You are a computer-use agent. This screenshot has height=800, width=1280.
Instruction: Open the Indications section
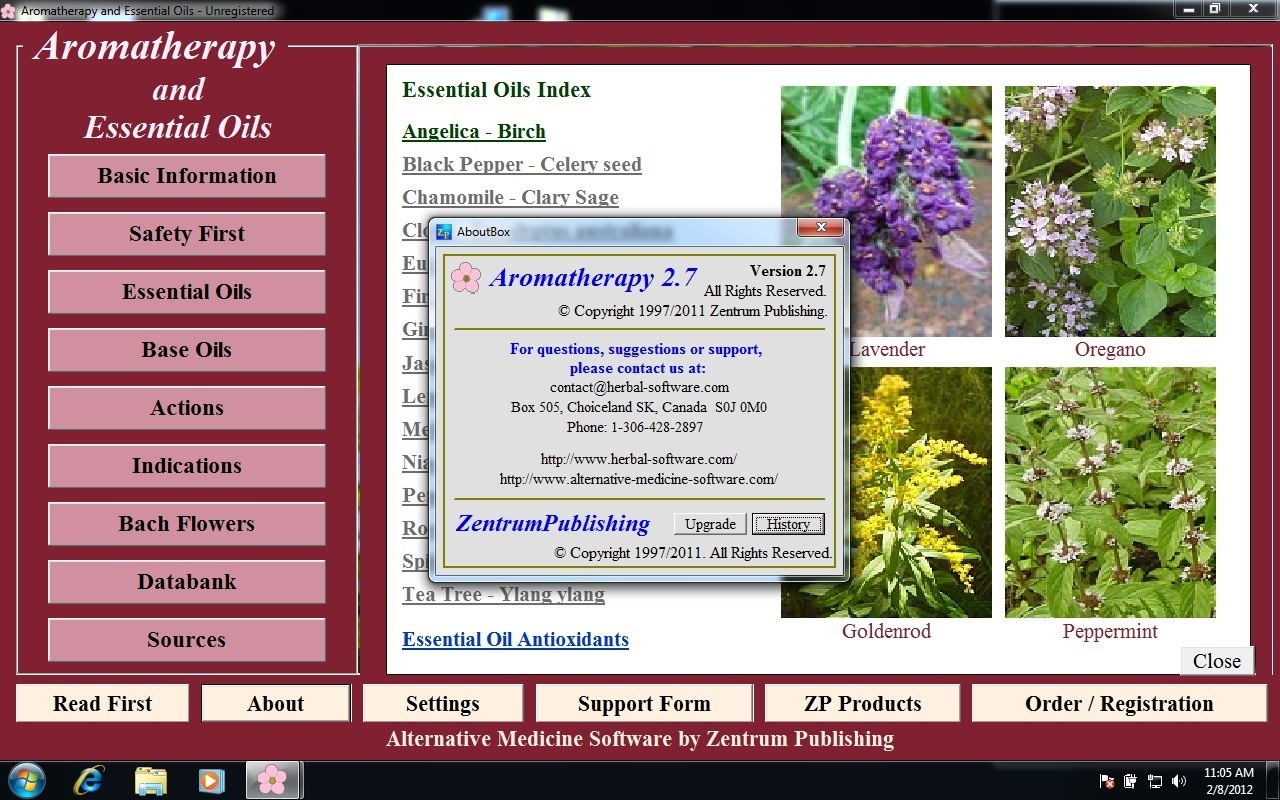(x=187, y=466)
